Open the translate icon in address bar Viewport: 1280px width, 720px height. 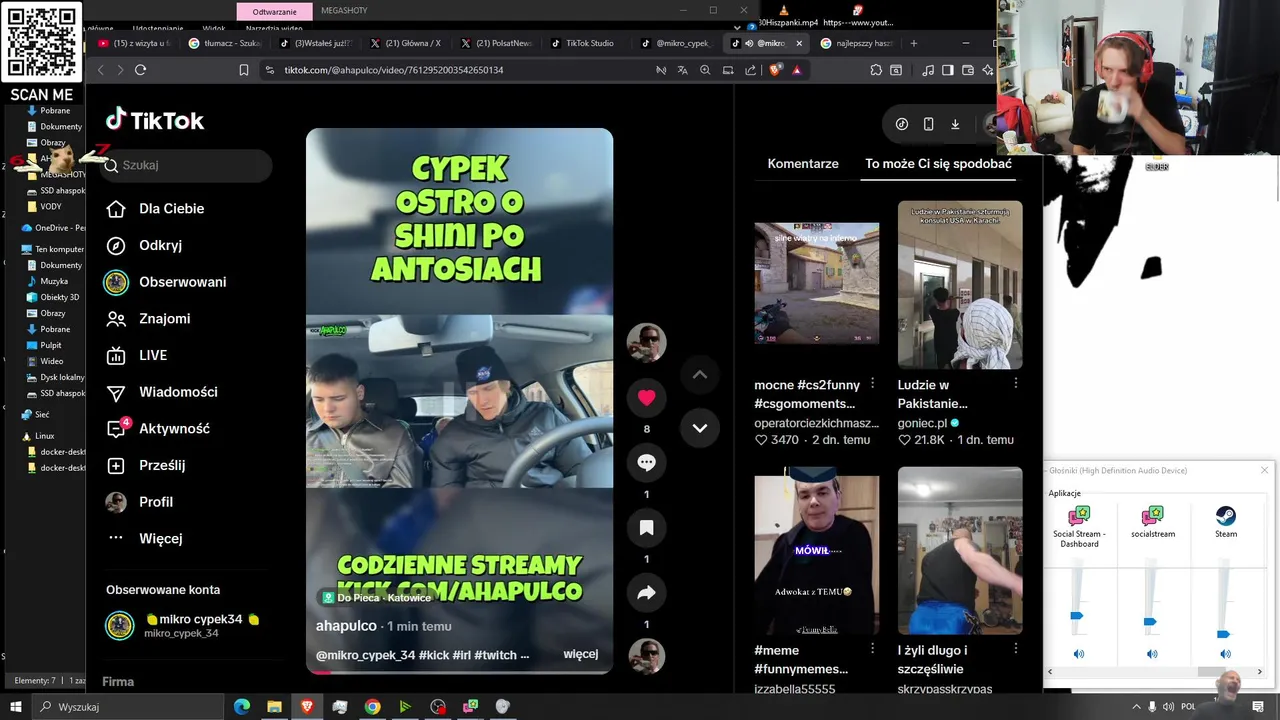click(x=682, y=70)
